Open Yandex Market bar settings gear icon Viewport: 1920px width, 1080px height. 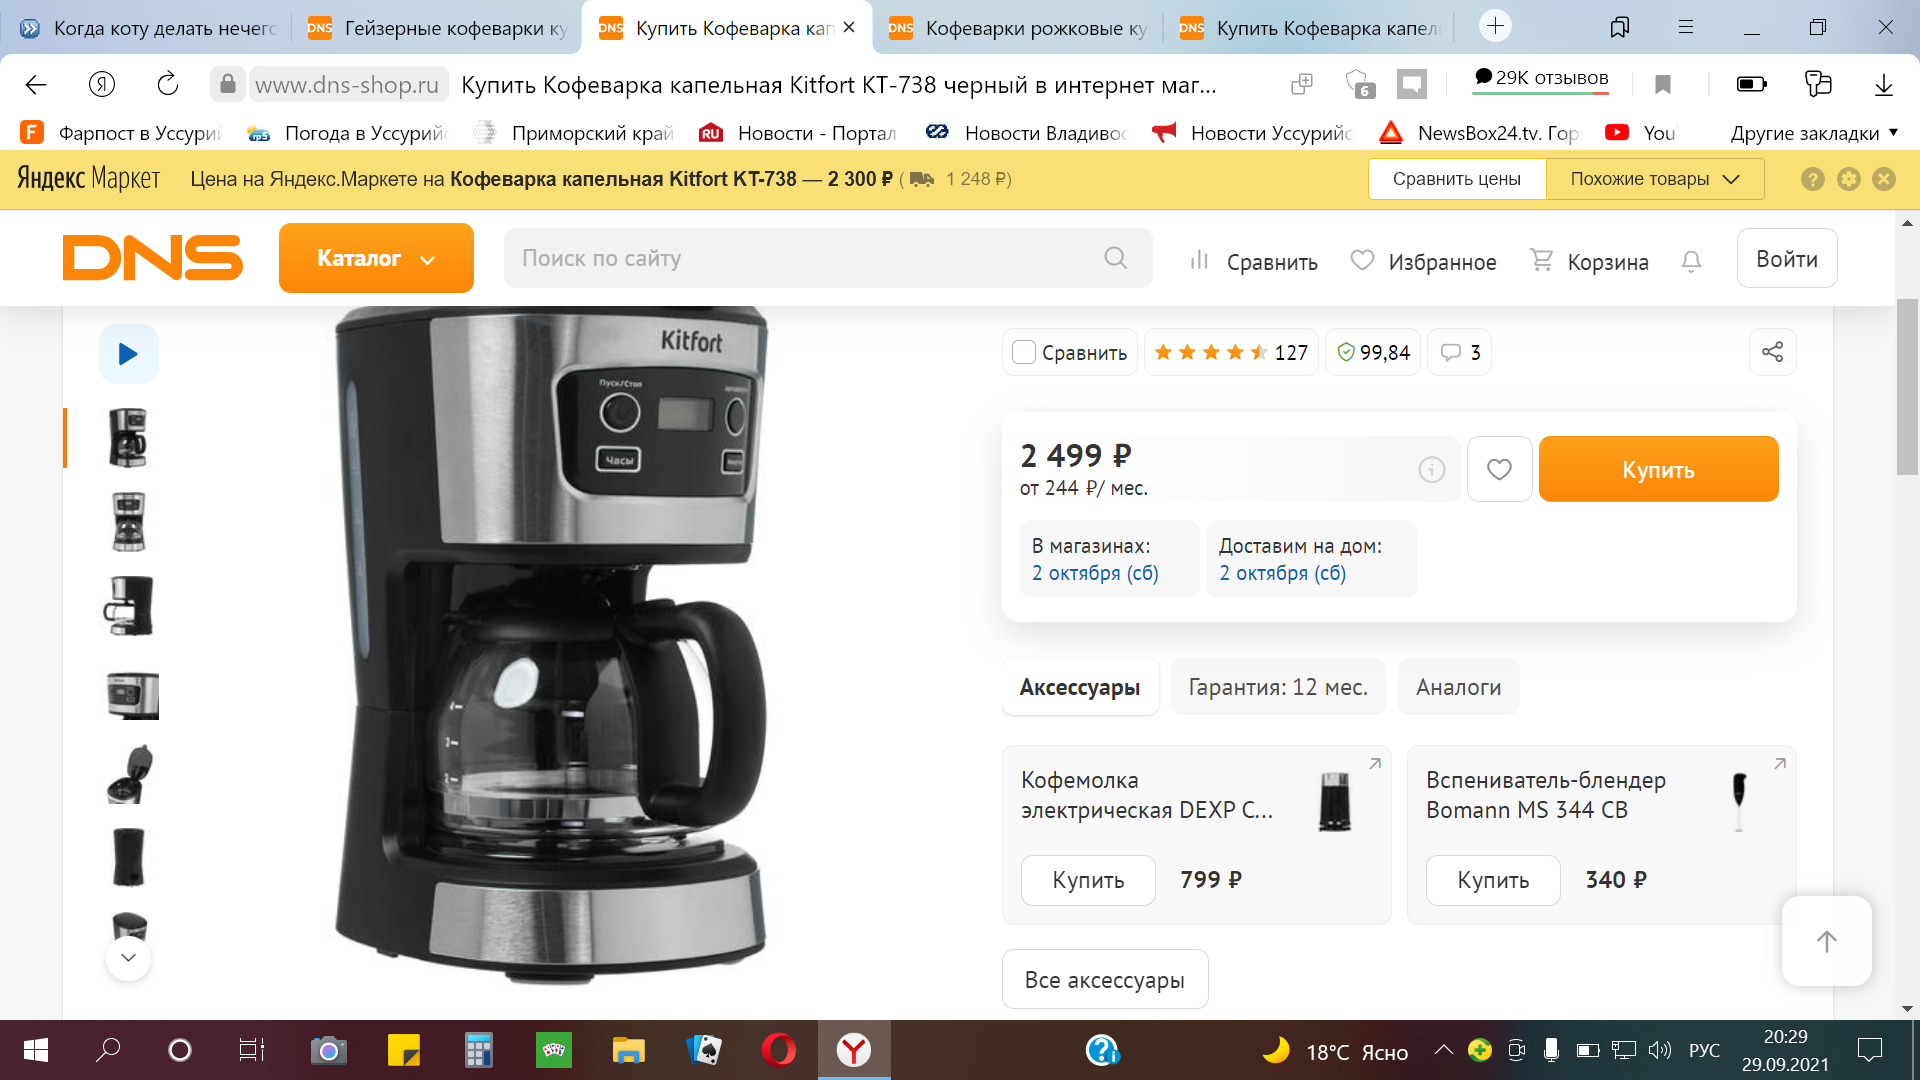click(1849, 179)
